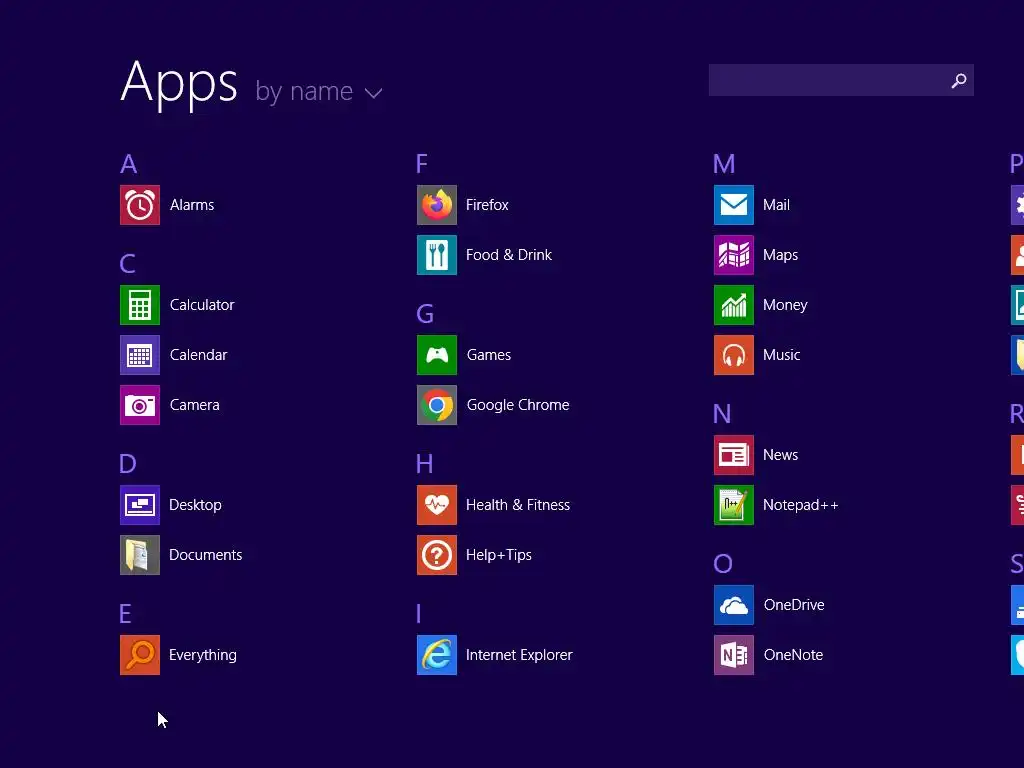Click the Help+Tips question mark icon

pos(437,555)
